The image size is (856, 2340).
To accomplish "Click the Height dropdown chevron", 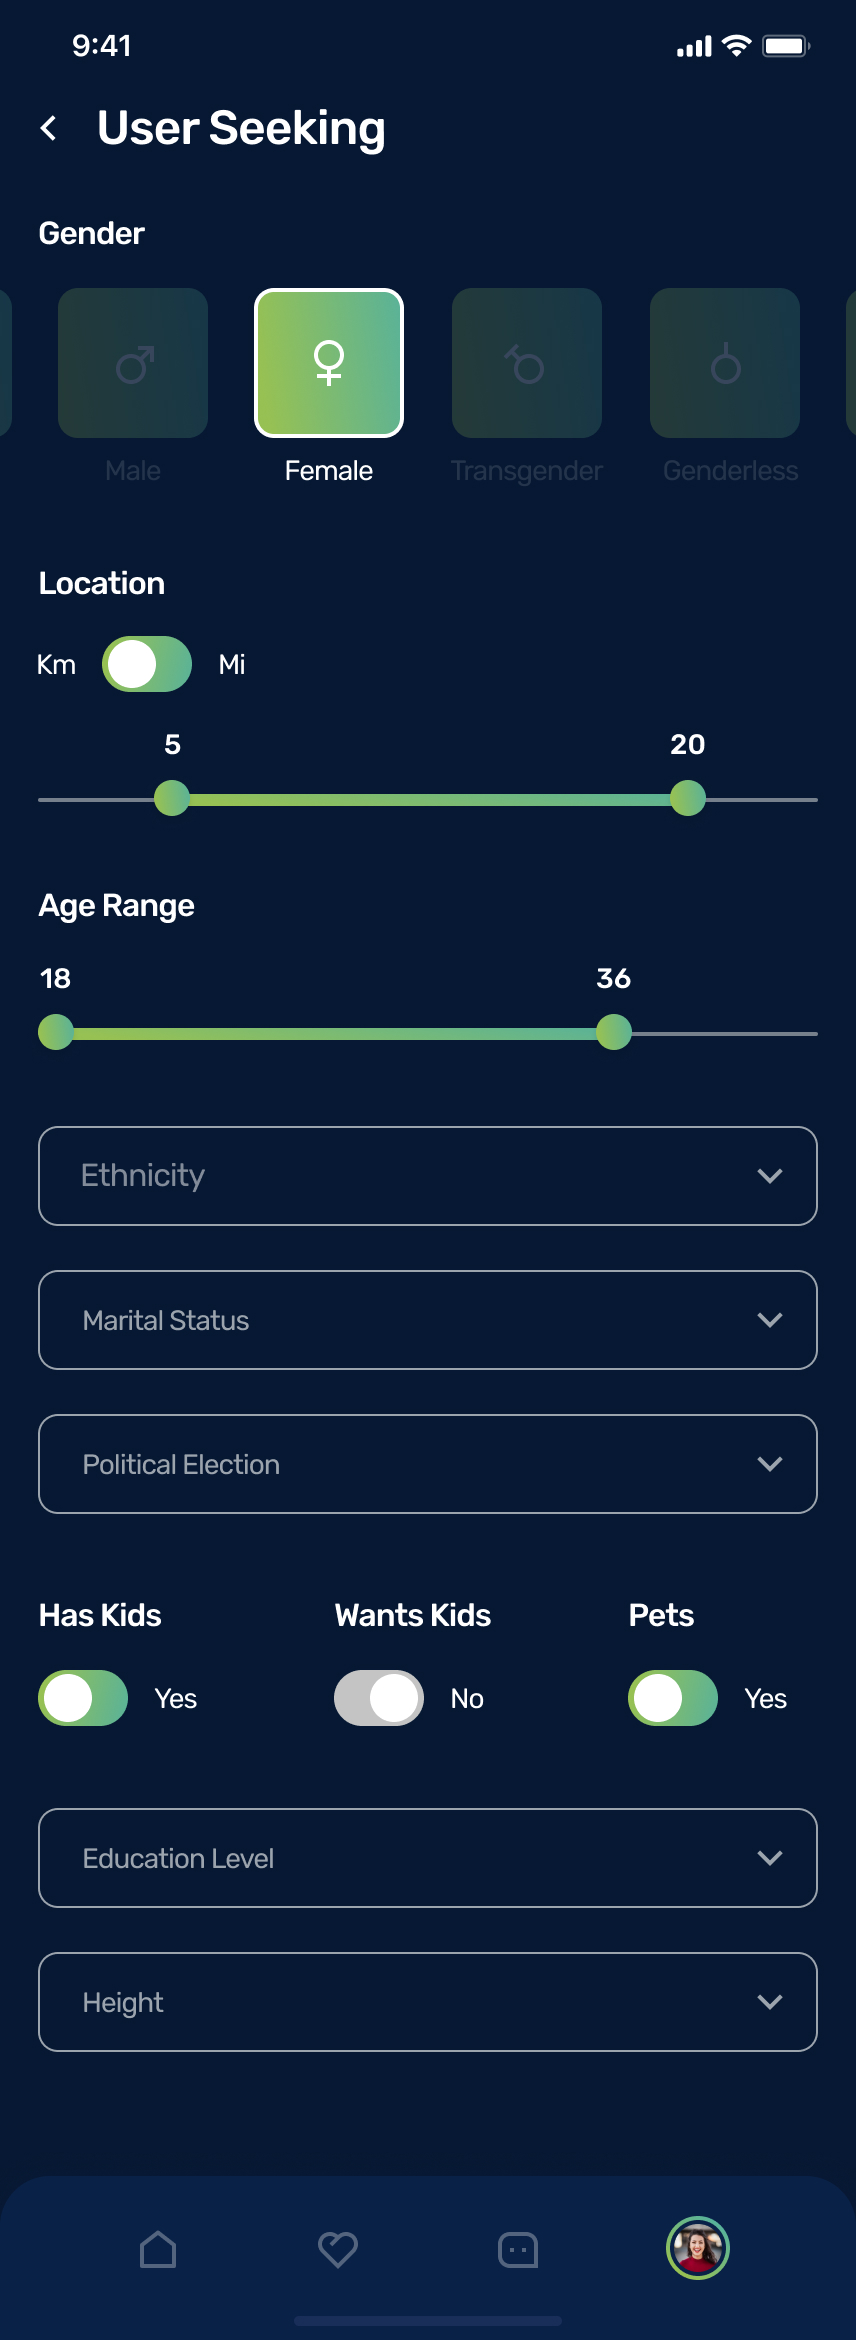I will (770, 2002).
